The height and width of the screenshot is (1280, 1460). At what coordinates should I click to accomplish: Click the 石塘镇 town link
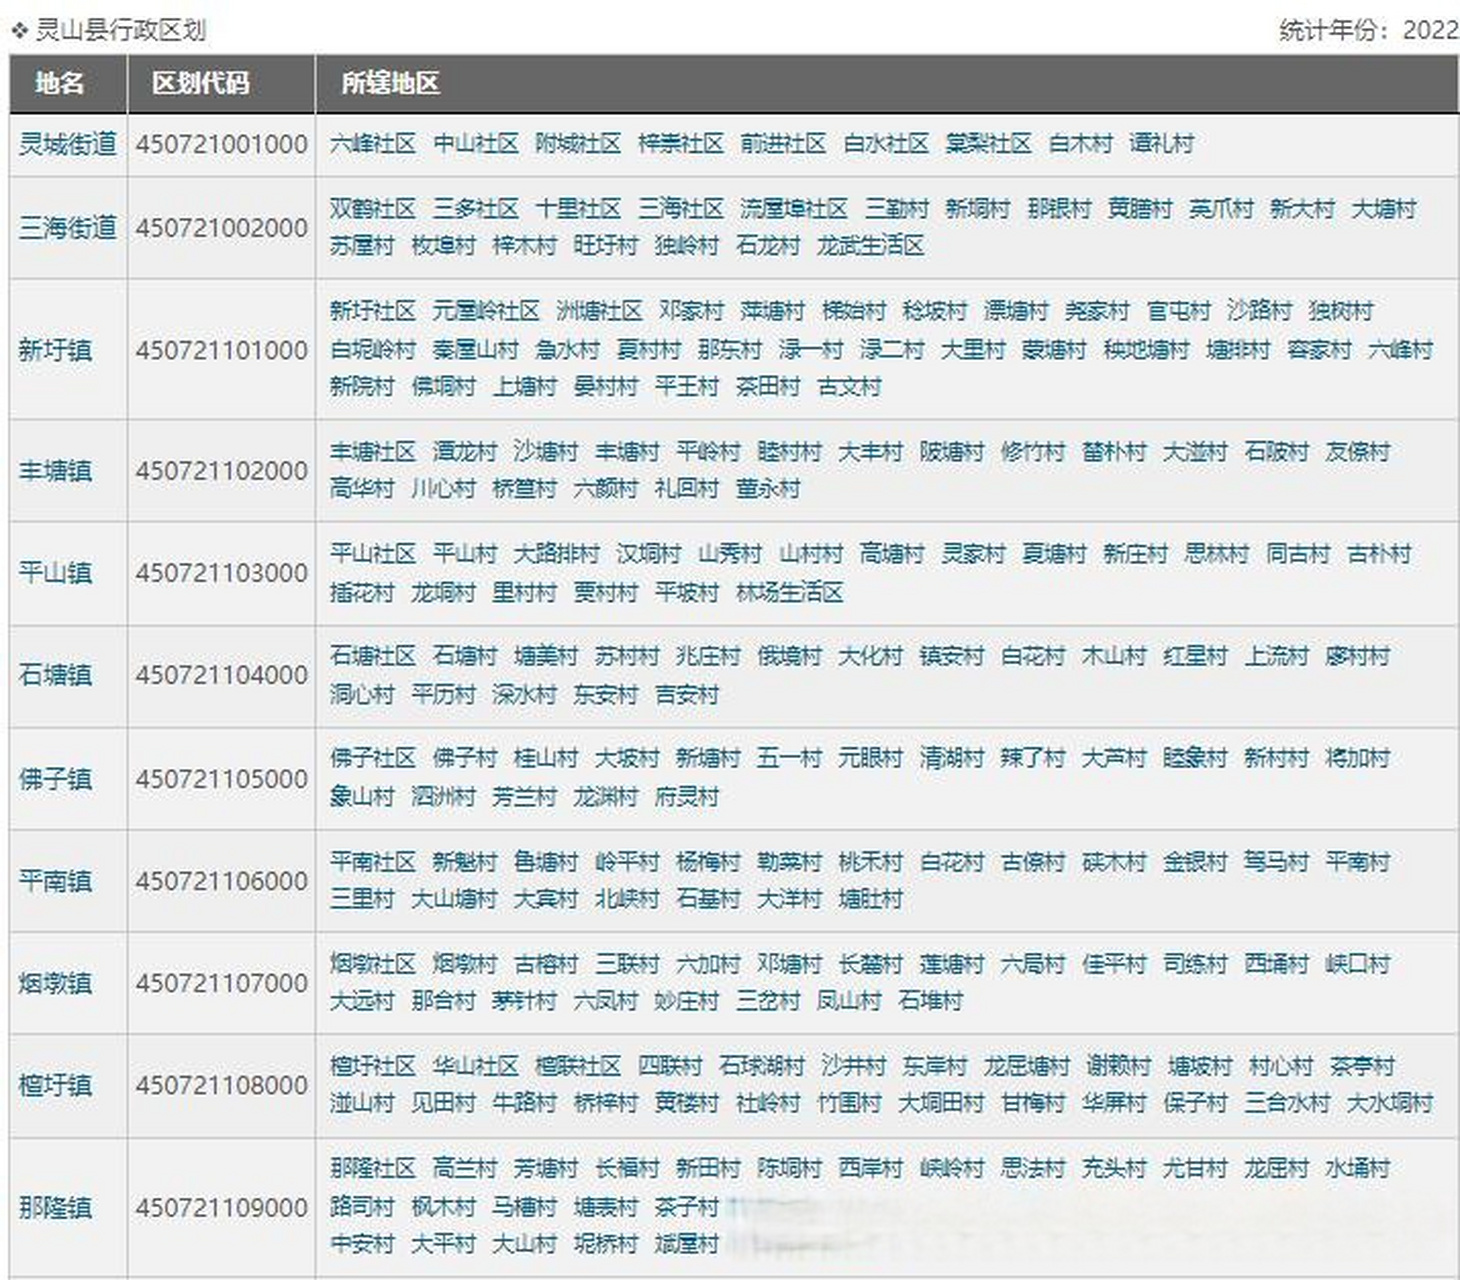click(55, 675)
